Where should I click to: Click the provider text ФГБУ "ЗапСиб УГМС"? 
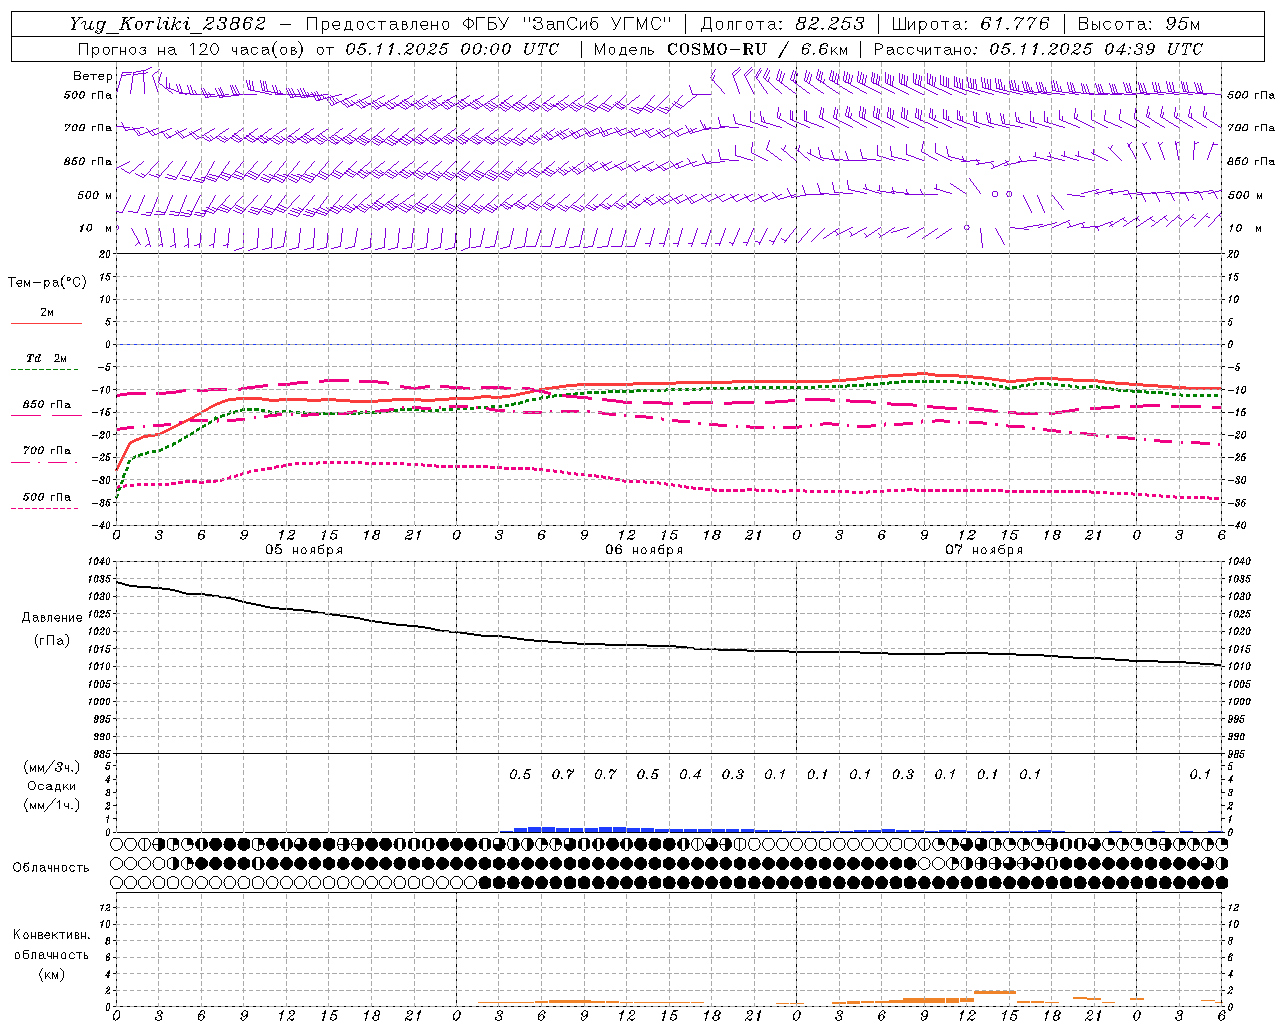[567, 24]
